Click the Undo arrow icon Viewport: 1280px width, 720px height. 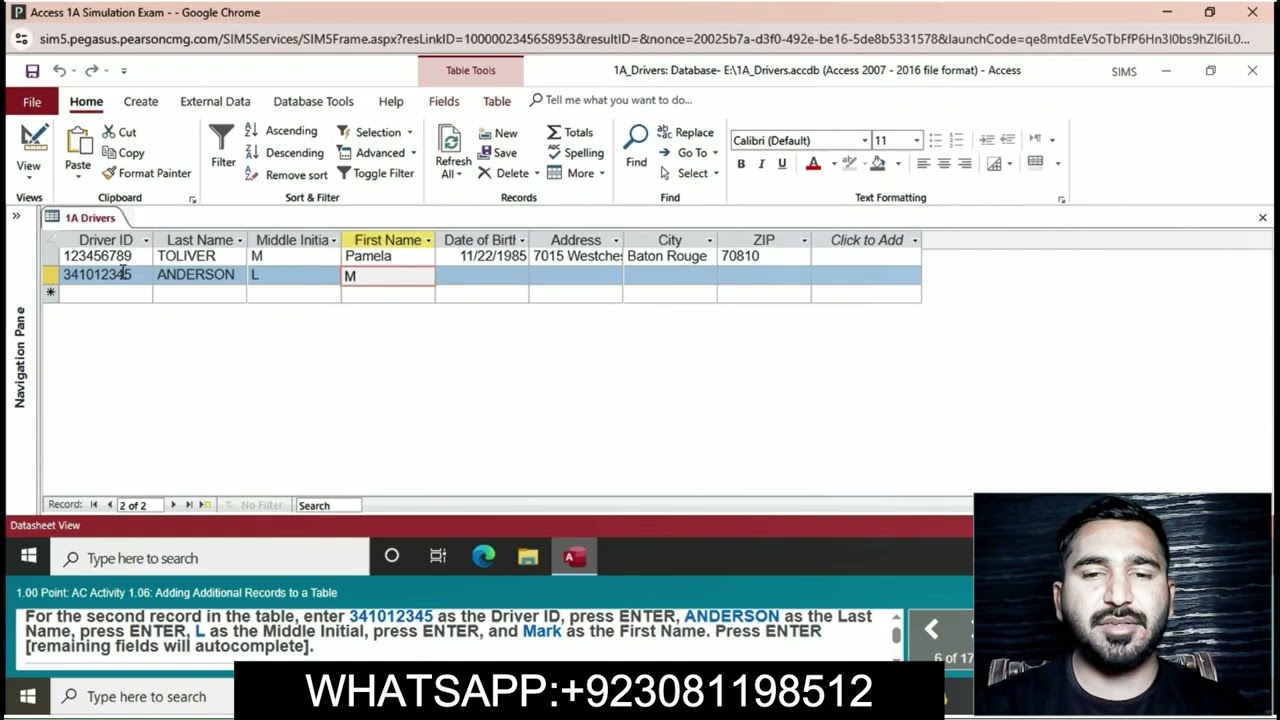point(59,71)
